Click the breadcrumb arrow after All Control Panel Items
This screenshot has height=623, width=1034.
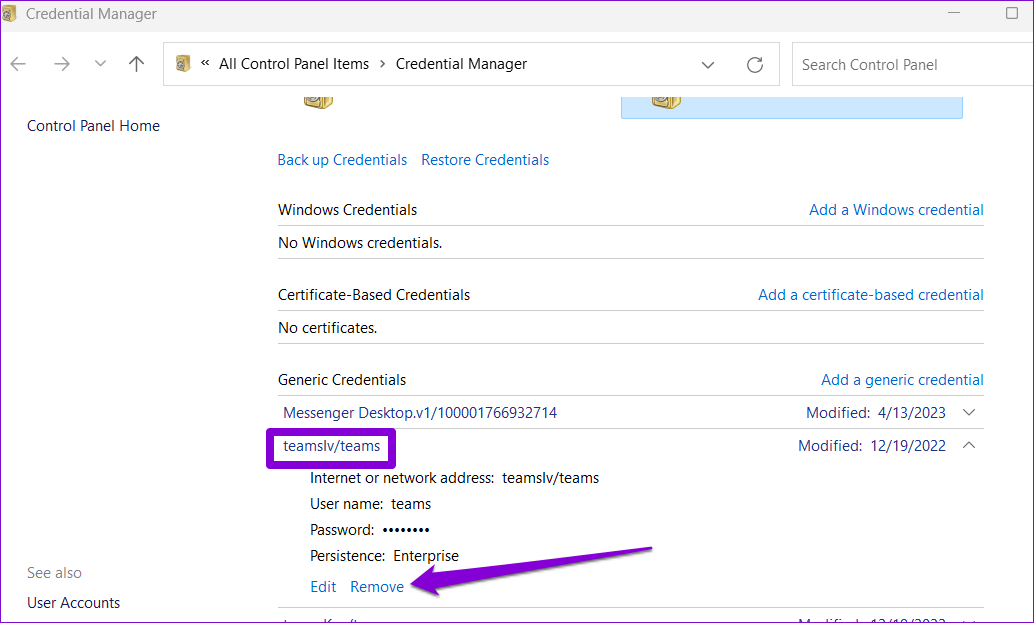coord(382,65)
